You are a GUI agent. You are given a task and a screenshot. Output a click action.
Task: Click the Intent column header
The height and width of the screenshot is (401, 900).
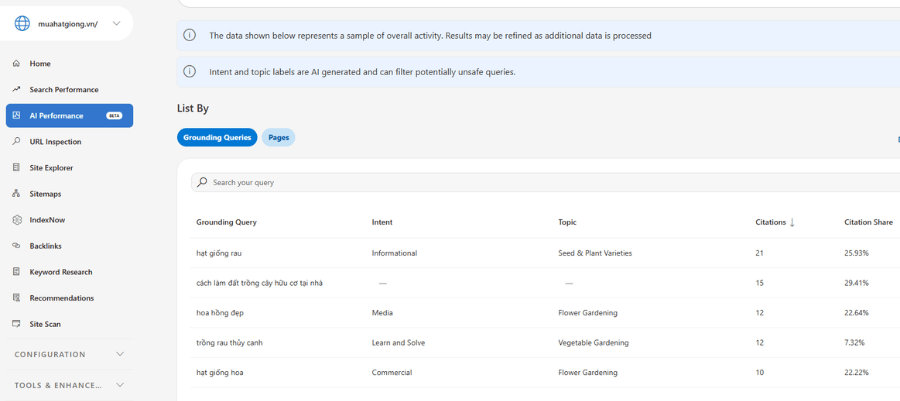[382, 223]
